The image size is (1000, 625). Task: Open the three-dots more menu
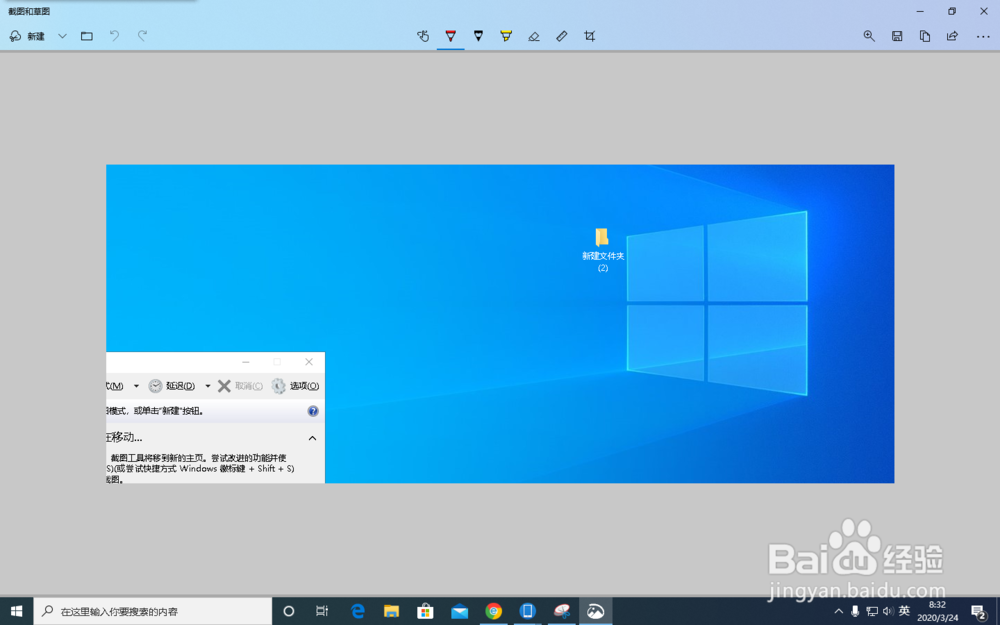coord(983,36)
